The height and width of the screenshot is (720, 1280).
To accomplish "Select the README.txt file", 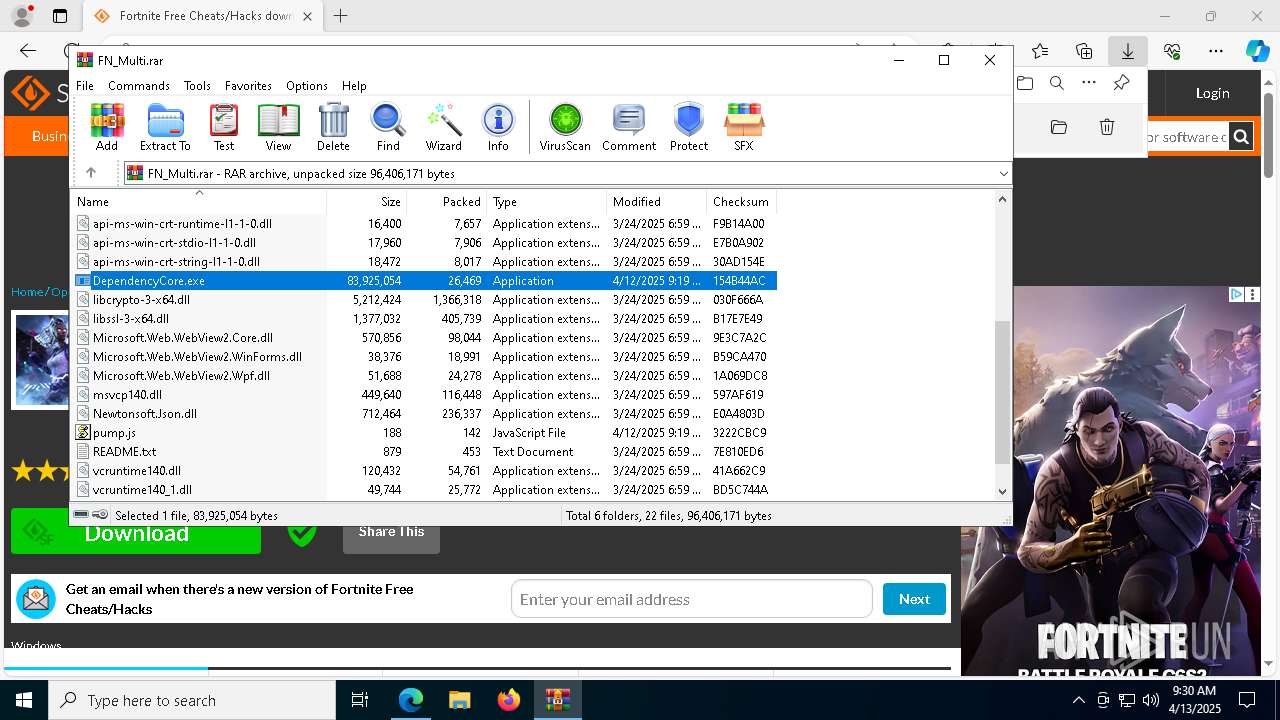I will [x=124, y=452].
